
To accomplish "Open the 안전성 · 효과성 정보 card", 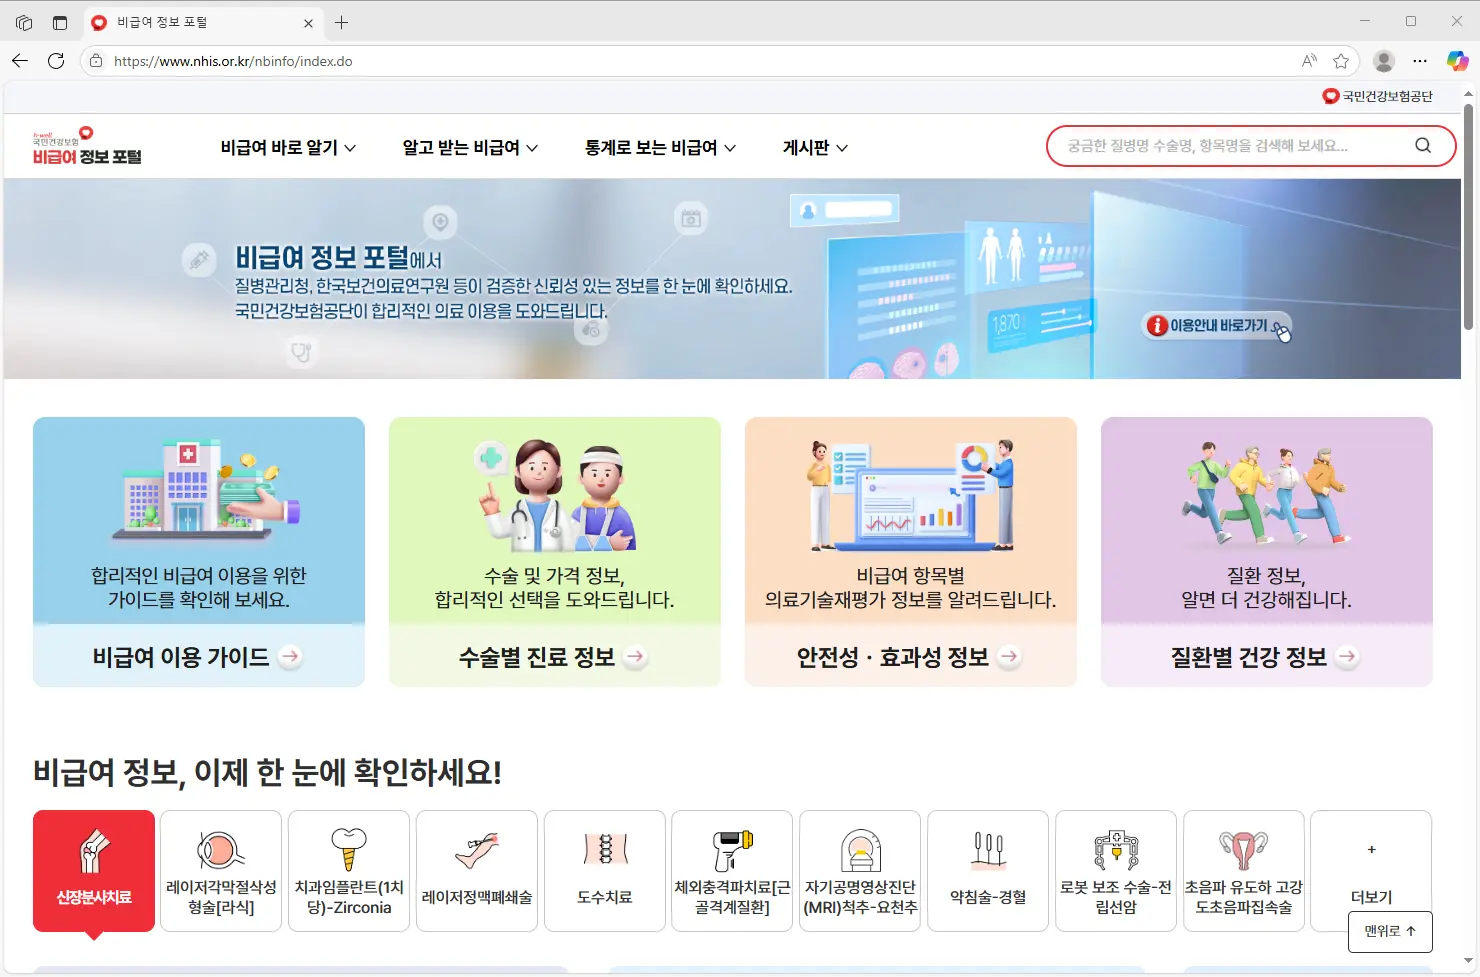I will click(x=911, y=551).
